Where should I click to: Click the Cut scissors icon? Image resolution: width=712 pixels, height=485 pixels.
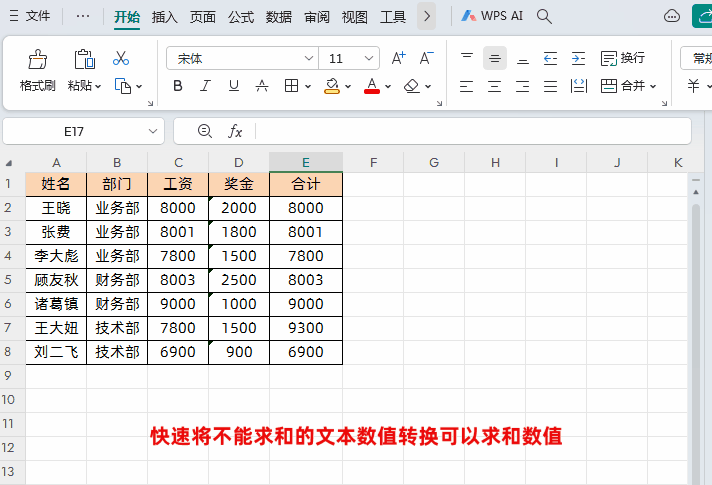[x=121, y=59]
